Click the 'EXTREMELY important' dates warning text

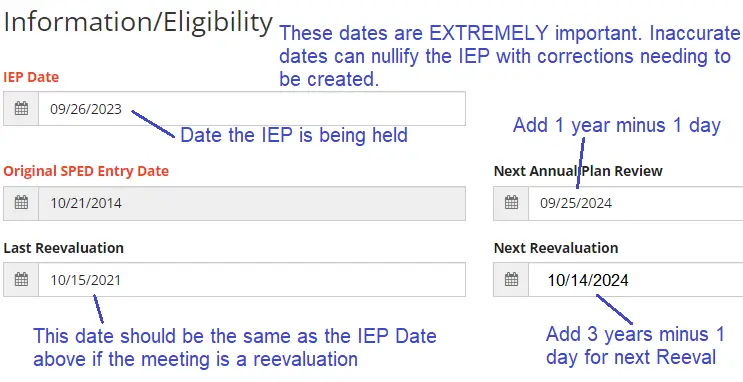click(x=510, y=56)
